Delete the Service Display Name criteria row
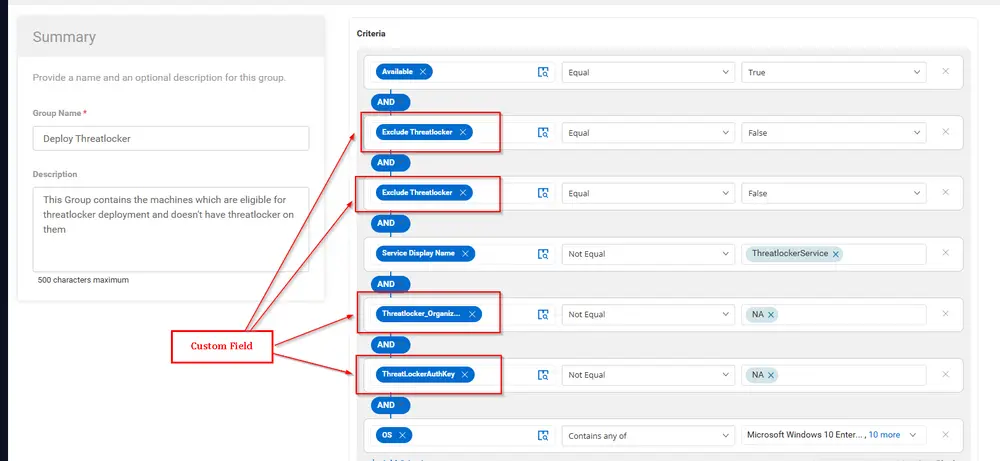This screenshot has height=461, width=1000. 946,253
